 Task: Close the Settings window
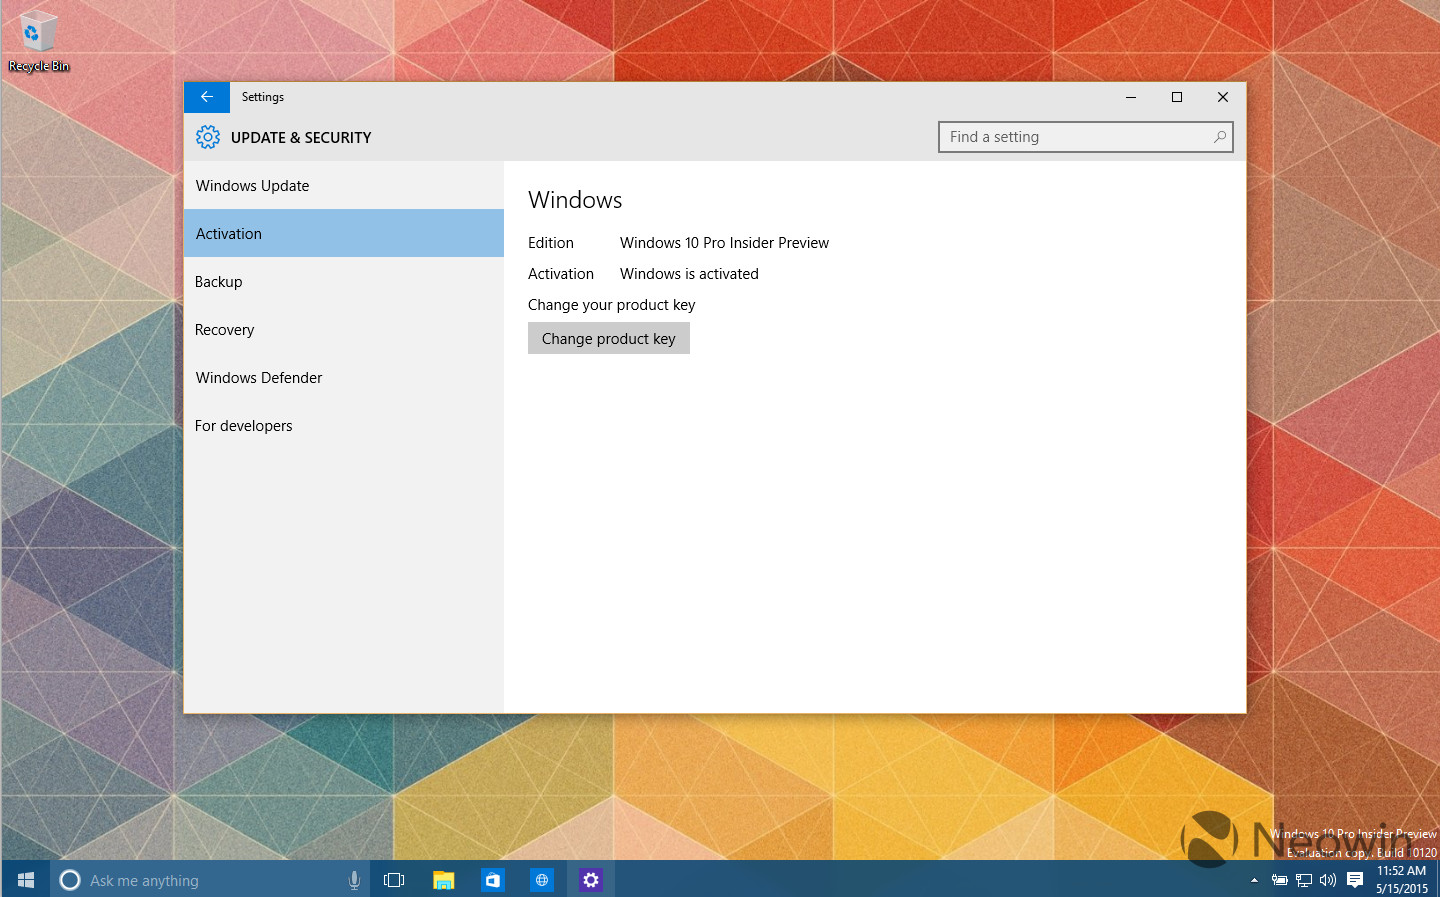(x=1223, y=97)
